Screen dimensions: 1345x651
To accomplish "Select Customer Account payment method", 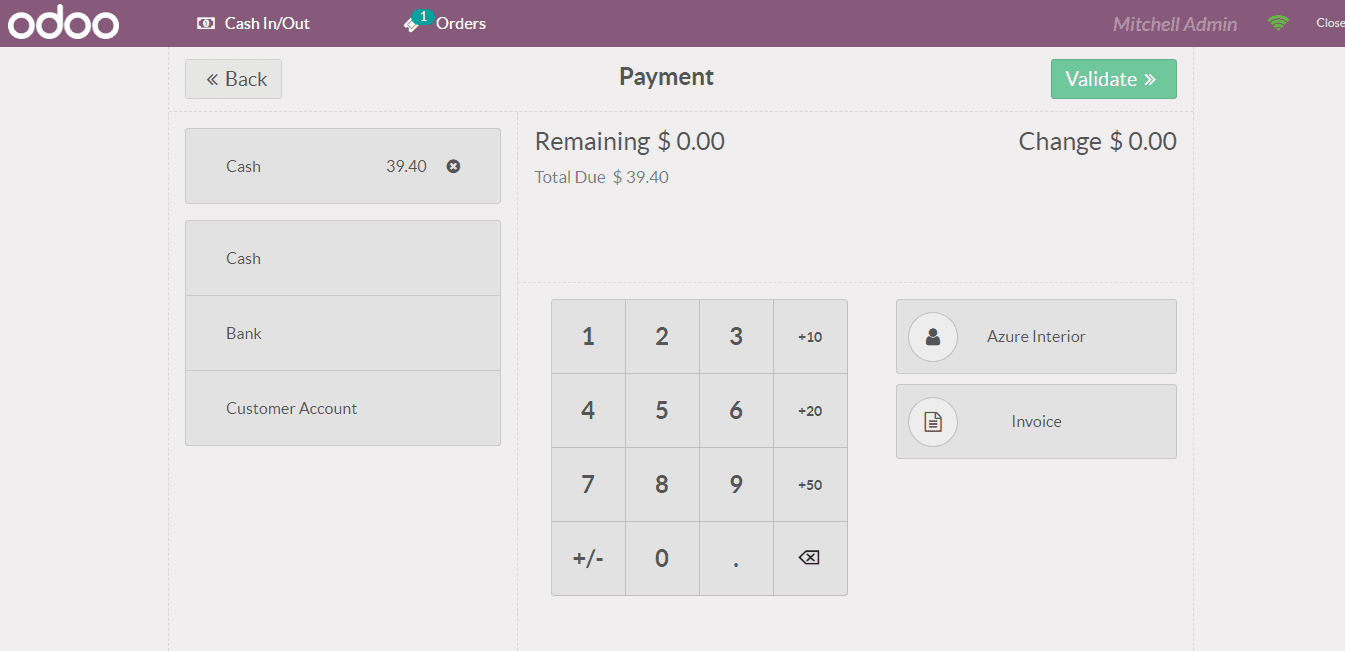I will [x=342, y=408].
